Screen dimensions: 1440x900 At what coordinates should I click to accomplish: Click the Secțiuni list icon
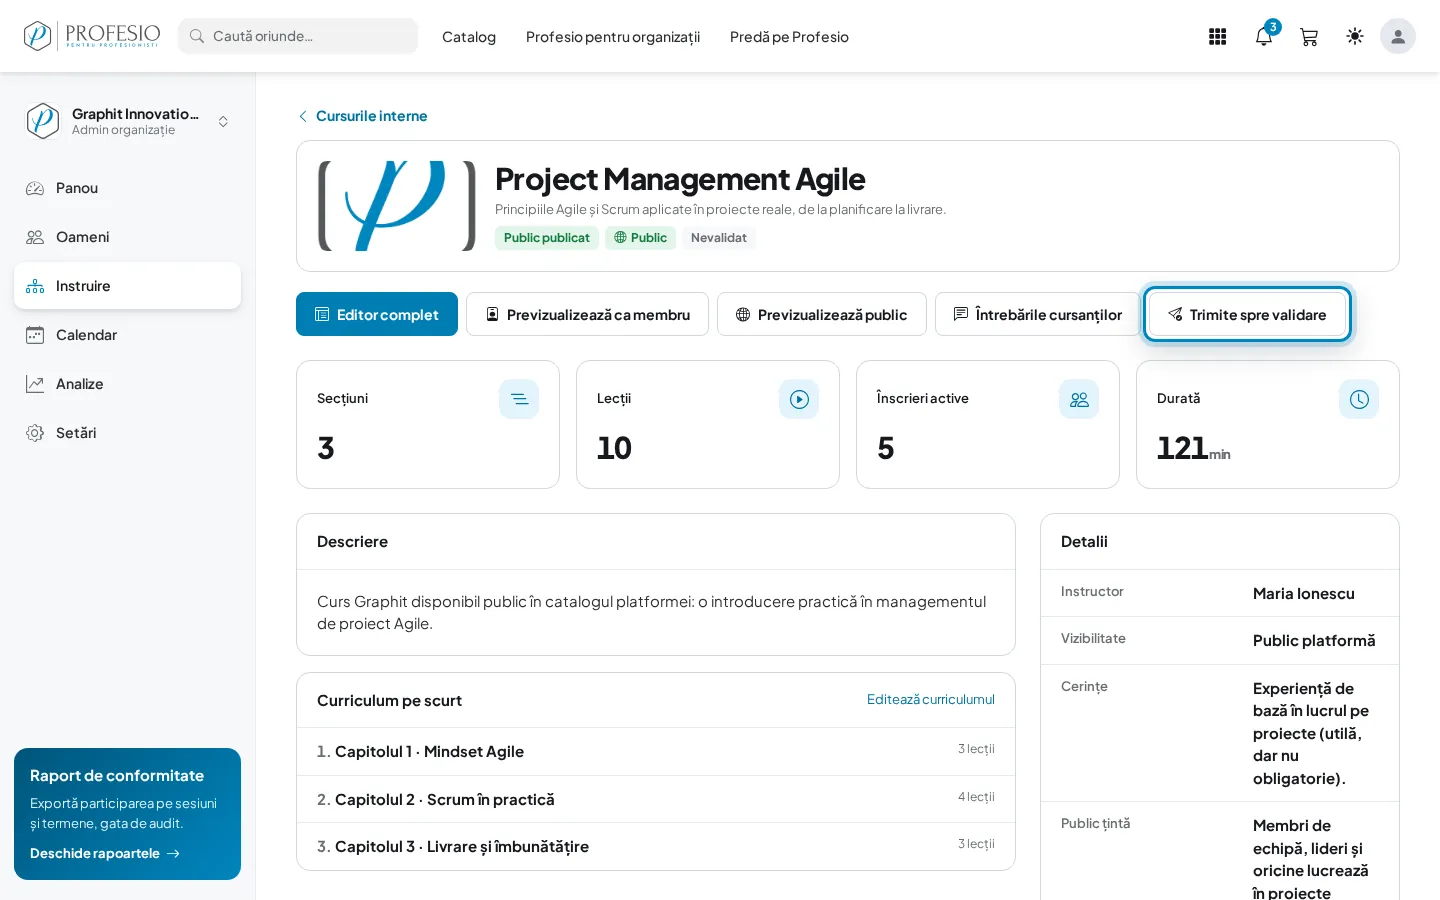(519, 399)
